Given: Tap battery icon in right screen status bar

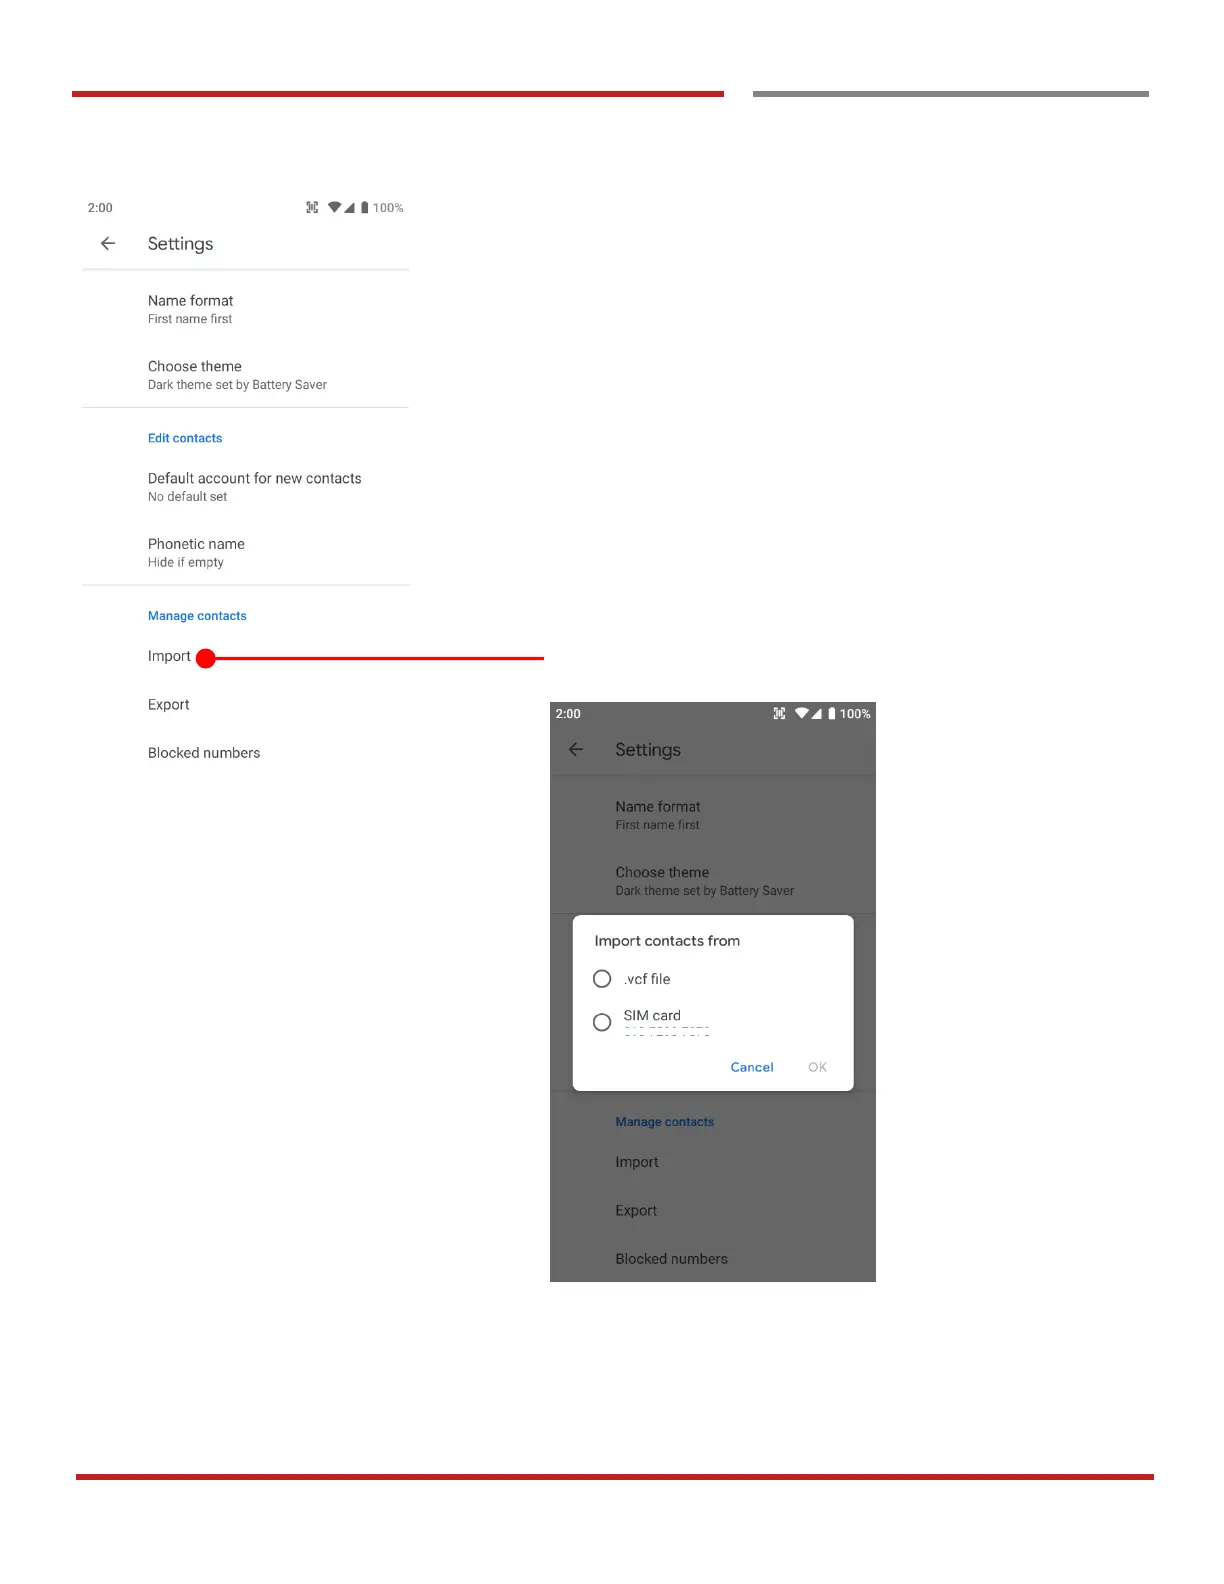Looking at the screenshot, I should 831,714.
